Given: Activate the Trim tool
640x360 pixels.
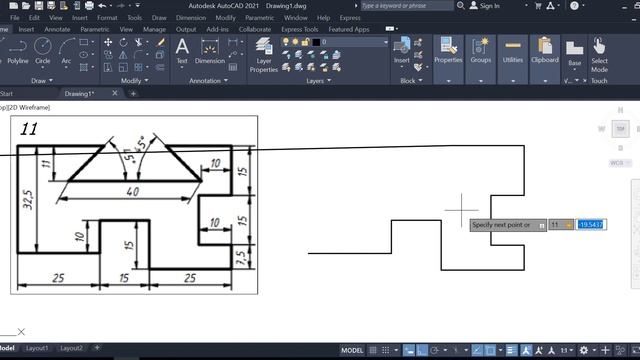Looking at the screenshot, I should pyautogui.click(x=139, y=42).
